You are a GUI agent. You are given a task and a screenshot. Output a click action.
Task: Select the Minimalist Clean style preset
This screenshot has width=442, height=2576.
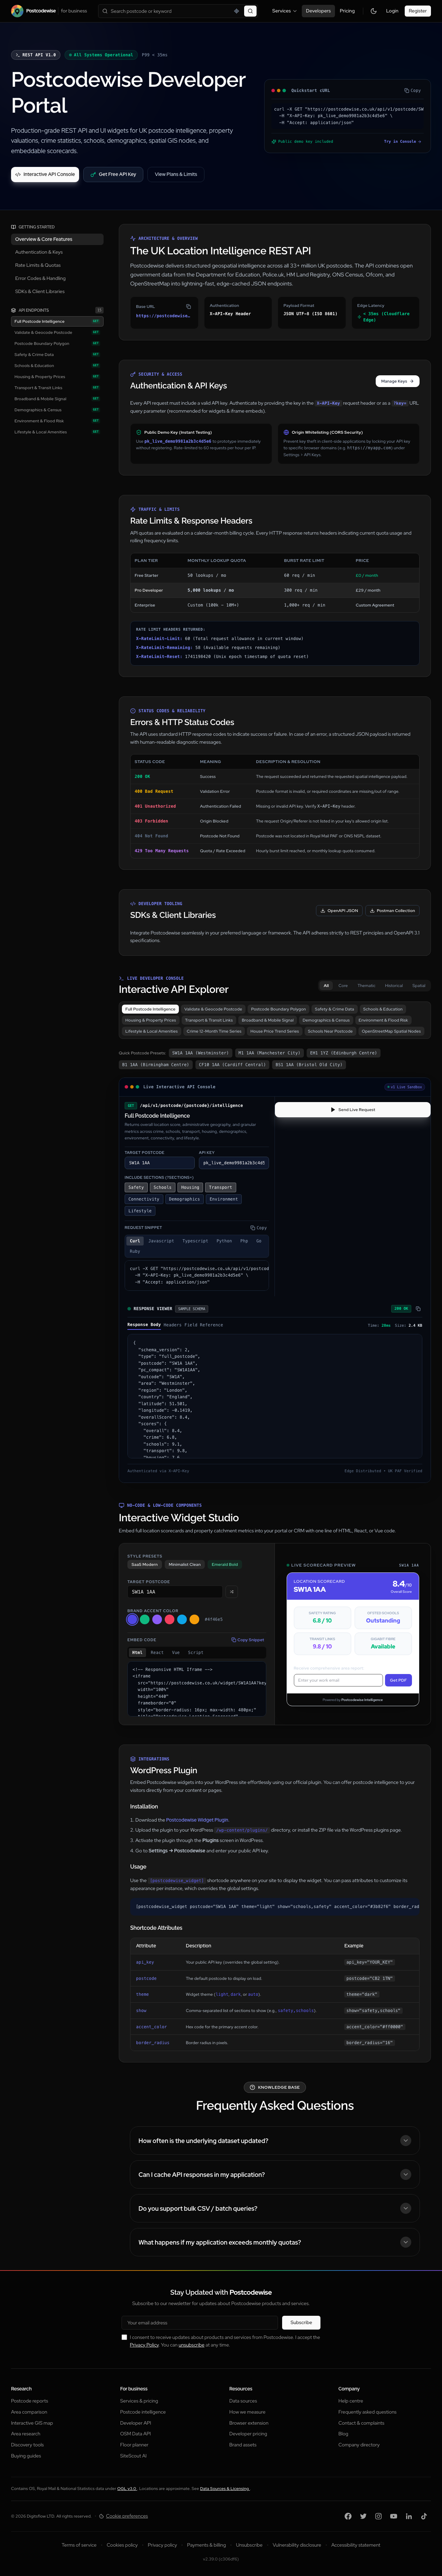(185, 1564)
